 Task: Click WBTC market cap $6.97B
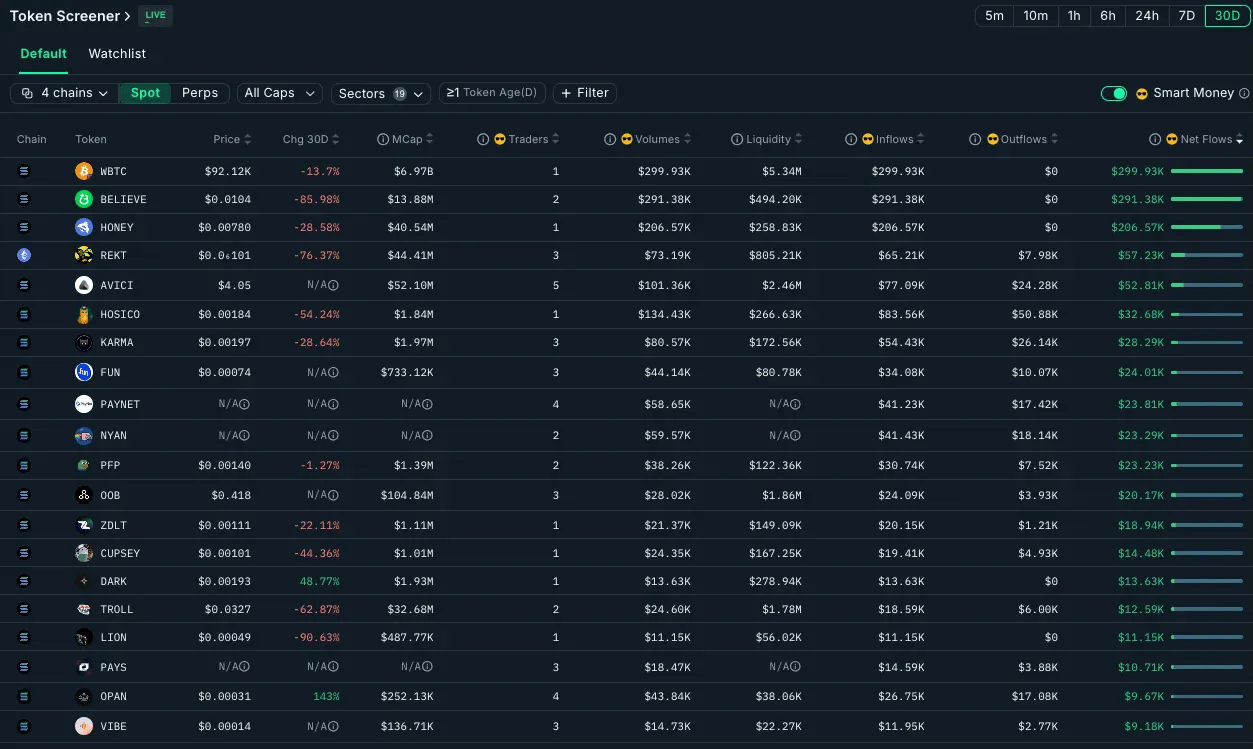412,171
